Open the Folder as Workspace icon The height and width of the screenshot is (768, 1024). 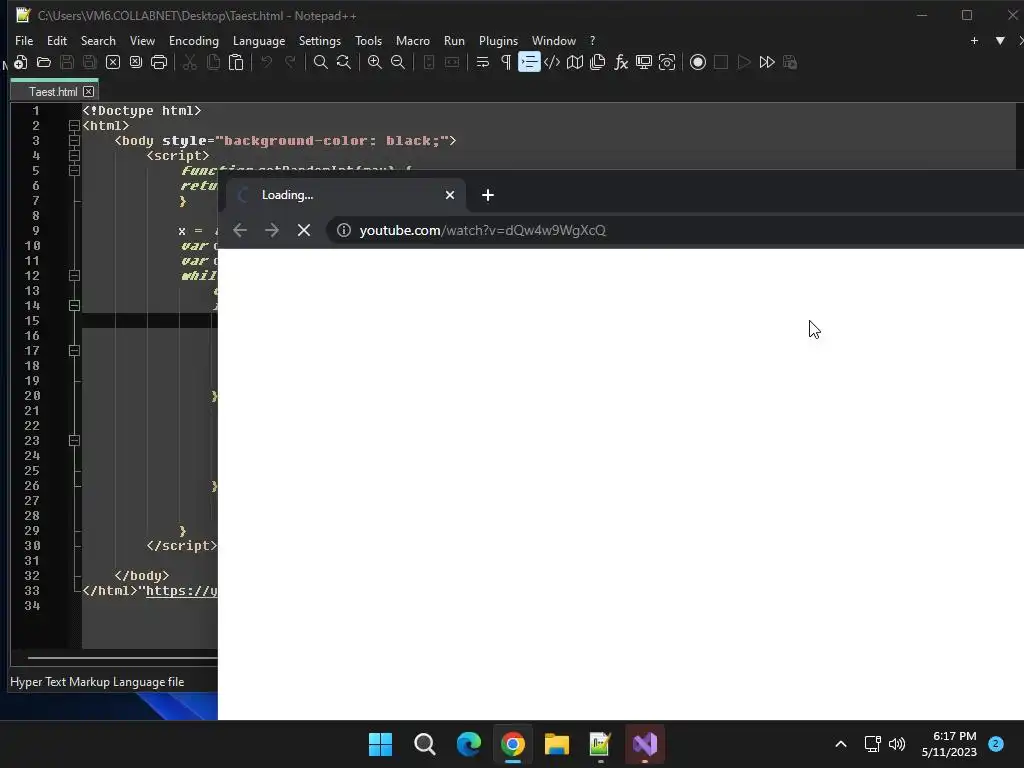[x=644, y=62]
